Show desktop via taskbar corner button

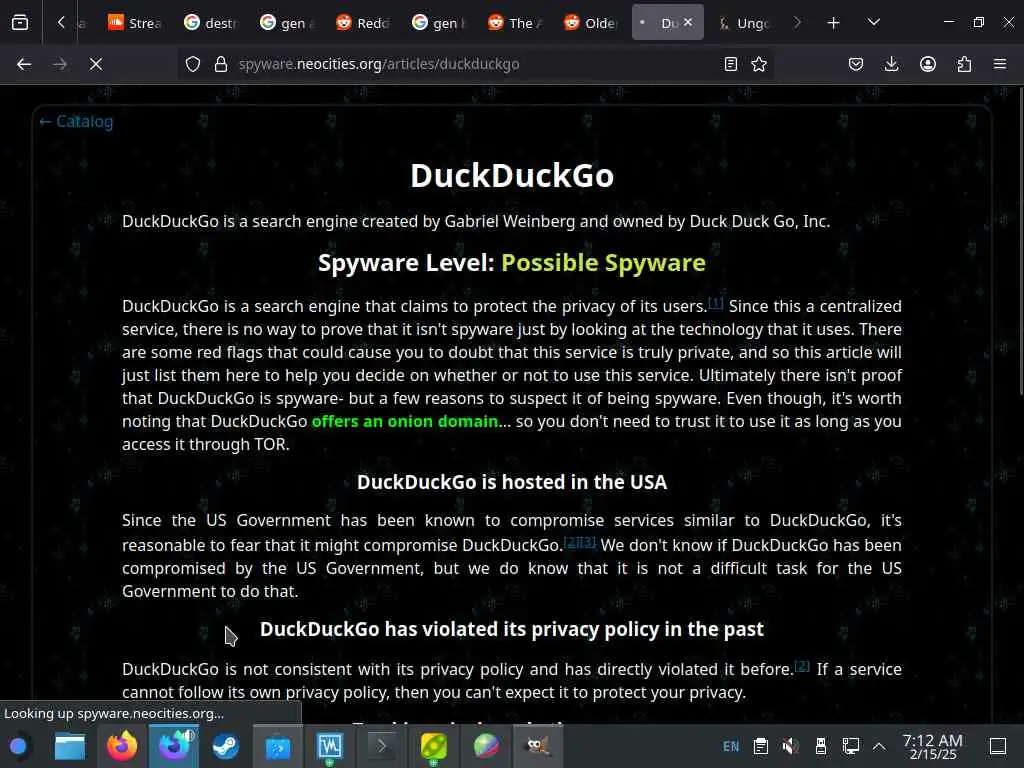998,746
